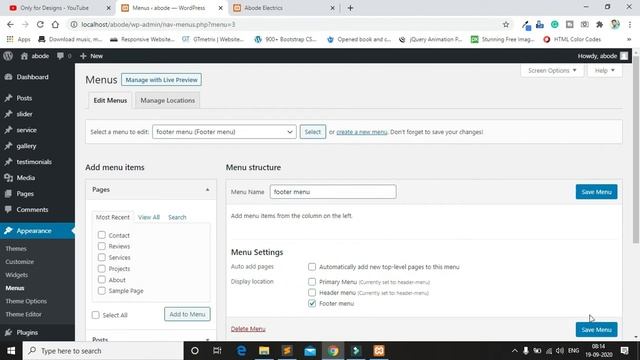This screenshot has width=640, height=360.
Task: Reload the browser page
Action: (x=40, y=24)
